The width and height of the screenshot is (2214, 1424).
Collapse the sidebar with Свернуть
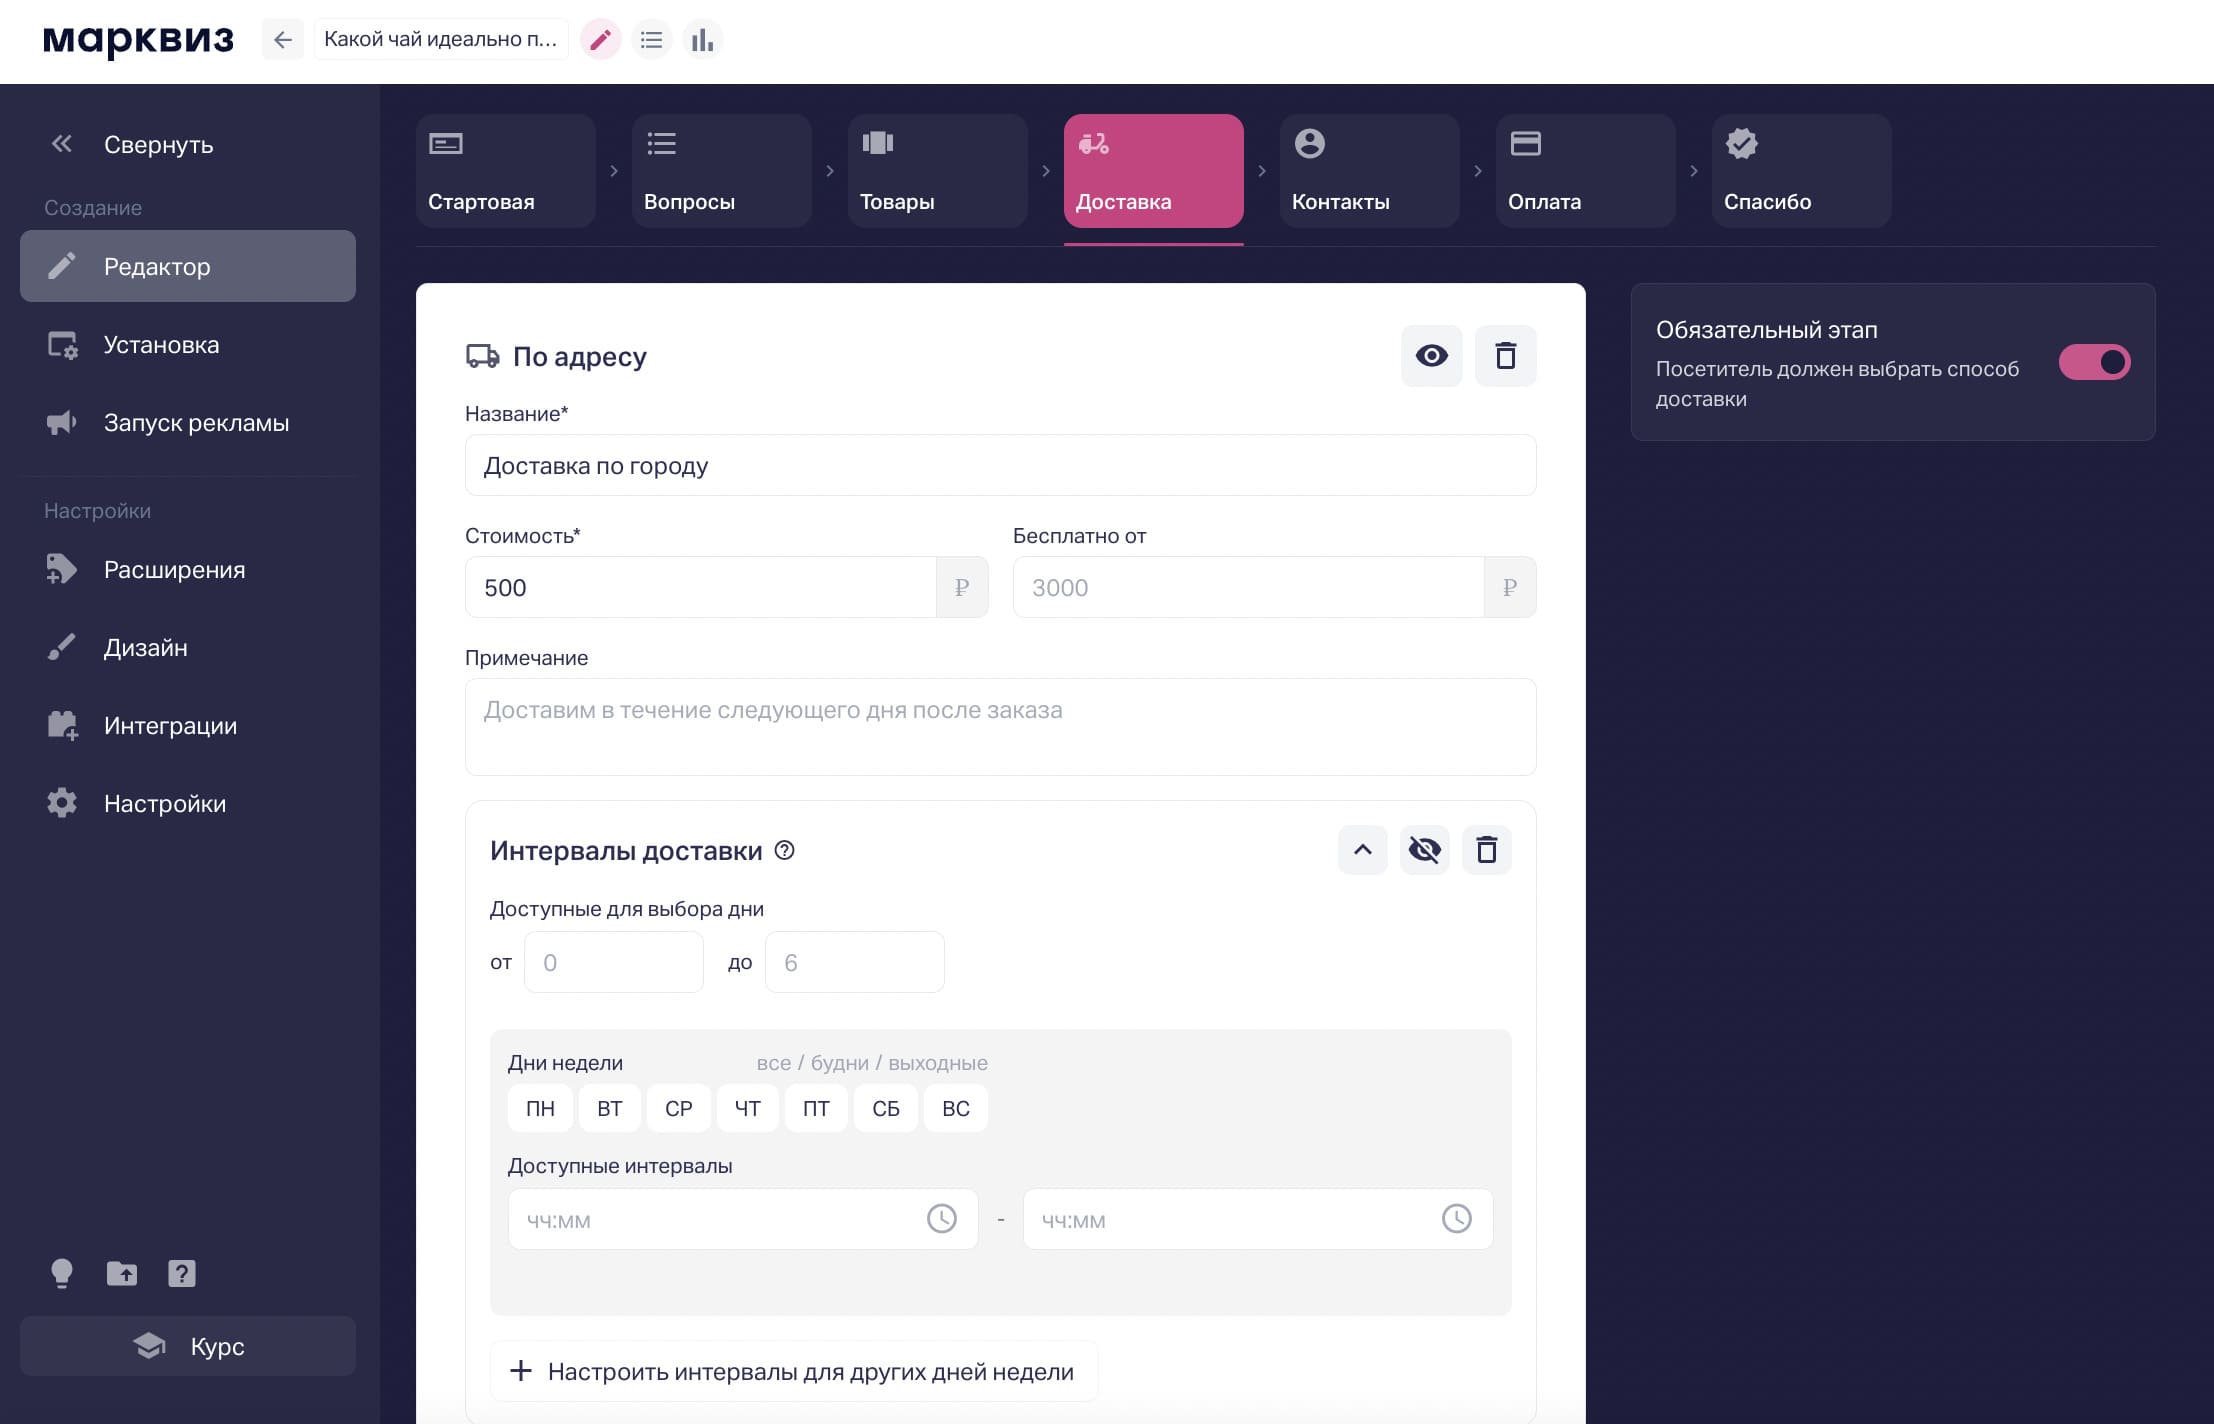point(156,144)
